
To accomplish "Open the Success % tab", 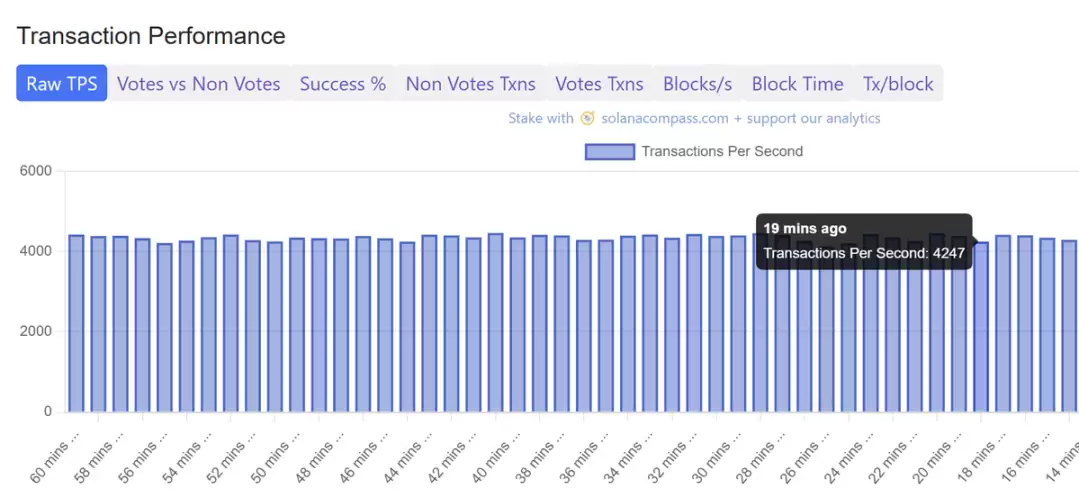I will 342,84.
